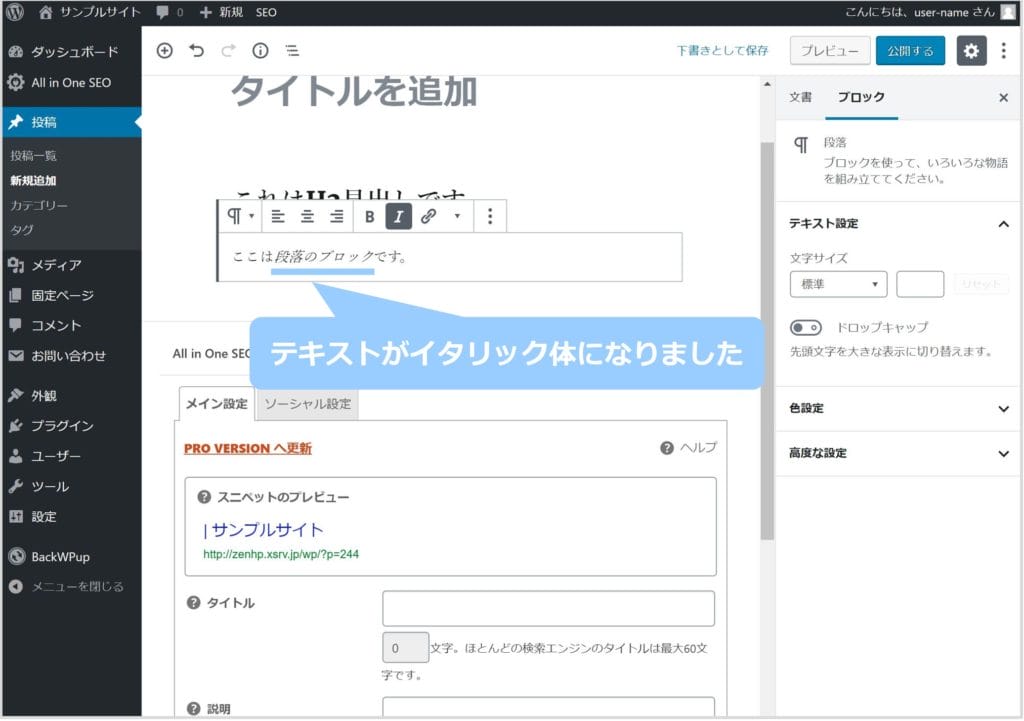Click the SEO タイトル input field
1024x721 pixels.
(x=548, y=608)
